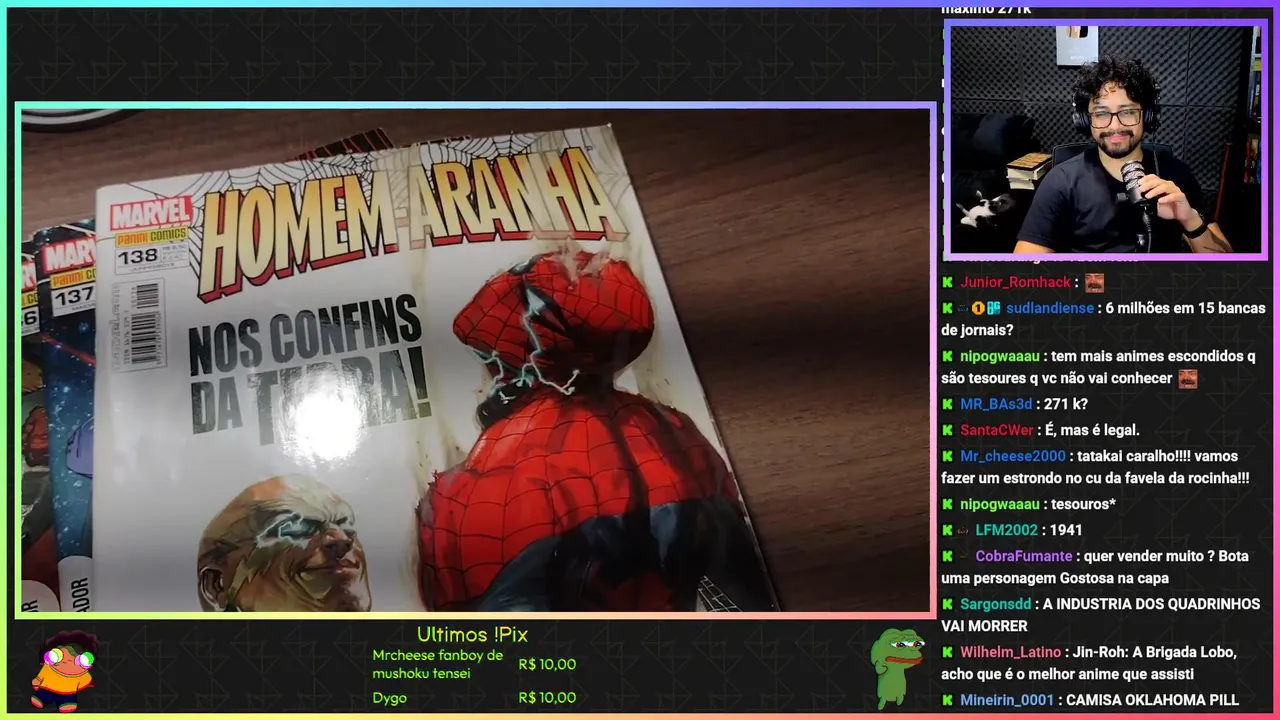Select the username Mineirin_0001 in chat
This screenshot has height=720, width=1280.
tap(1007, 700)
